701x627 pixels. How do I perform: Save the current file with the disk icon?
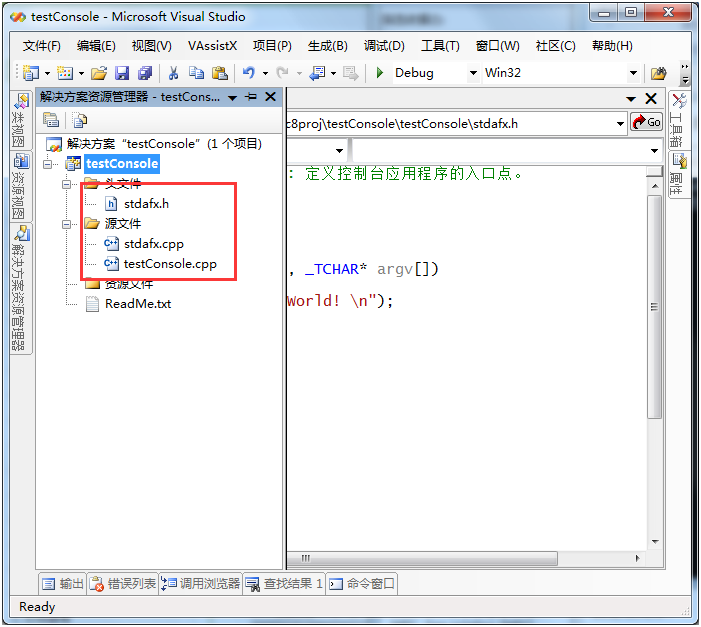(122, 73)
